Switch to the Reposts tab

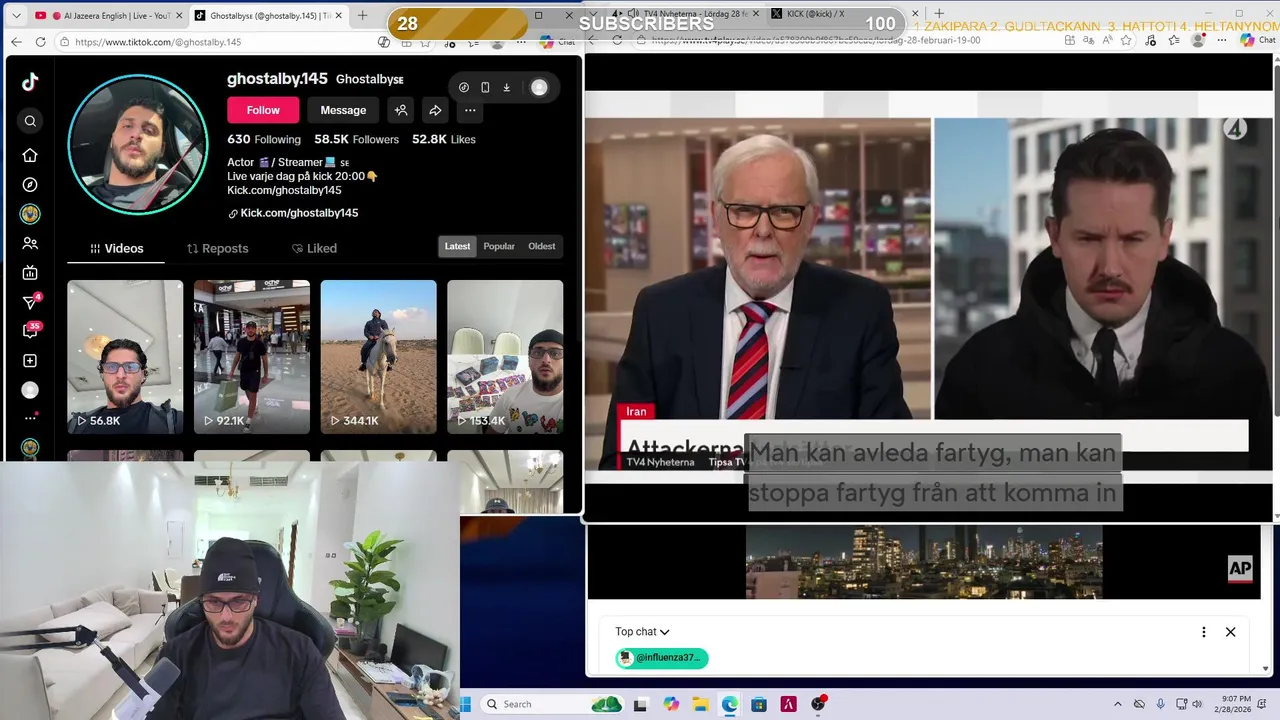coord(217,248)
